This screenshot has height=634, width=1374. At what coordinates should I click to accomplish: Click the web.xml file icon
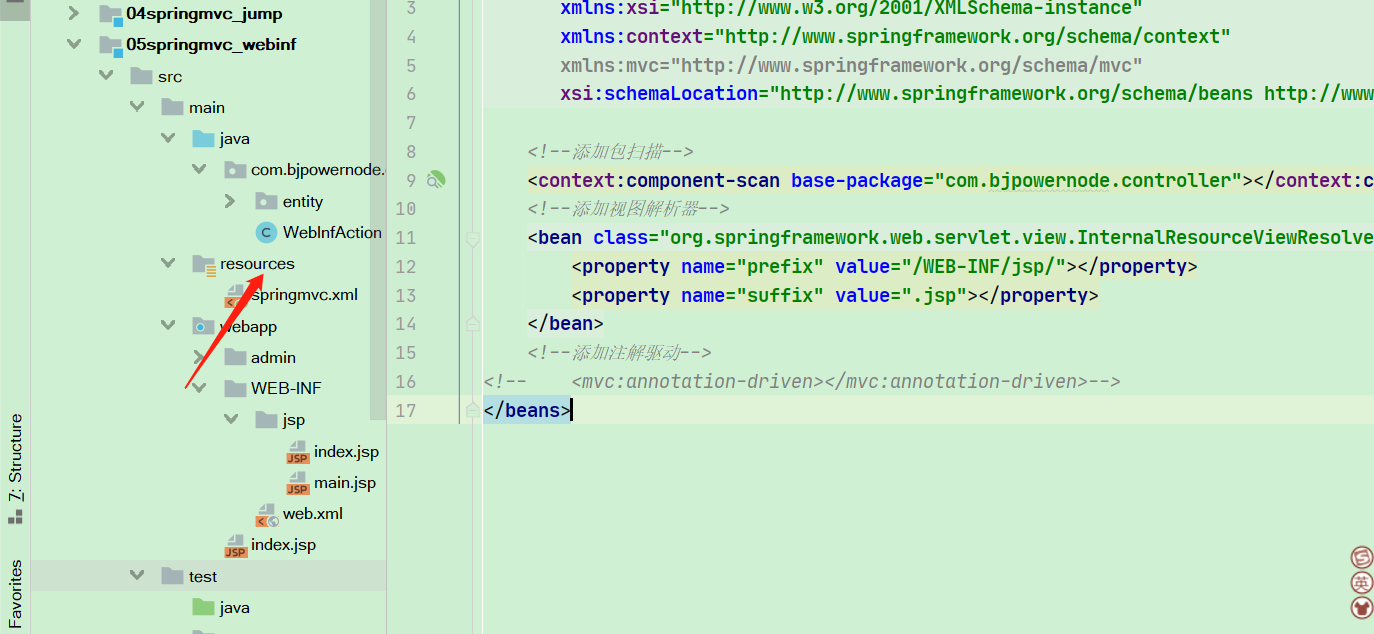click(267, 514)
